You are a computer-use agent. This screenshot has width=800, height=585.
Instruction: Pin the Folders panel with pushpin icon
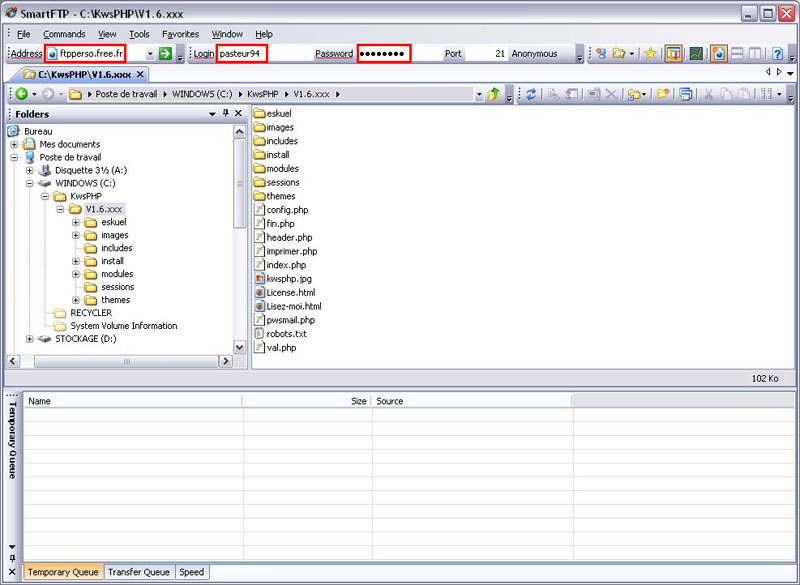tap(226, 113)
